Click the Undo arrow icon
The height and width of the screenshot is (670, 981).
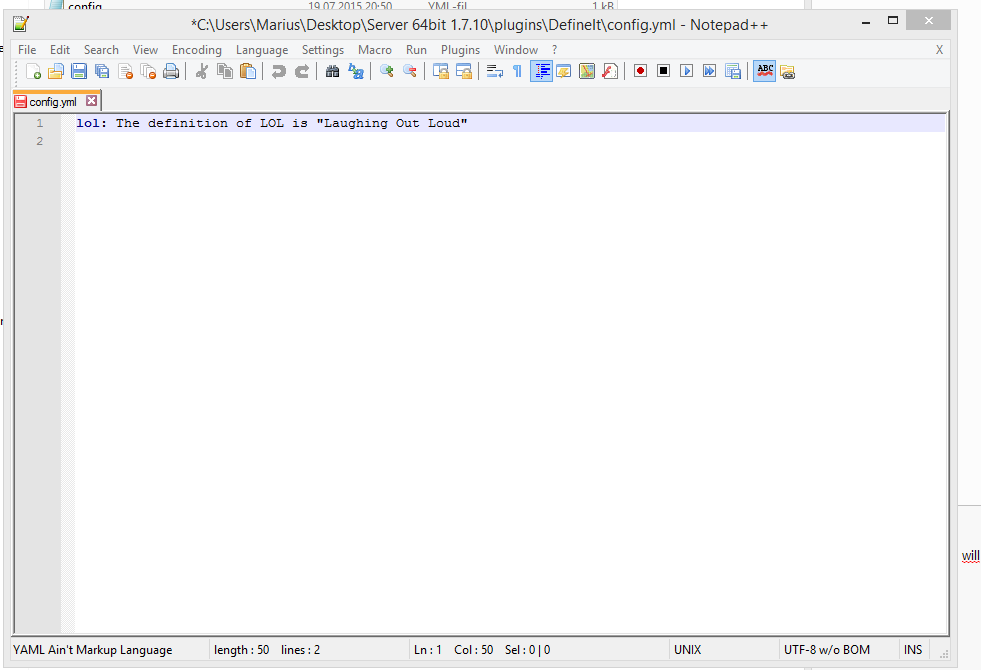coord(278,71)
